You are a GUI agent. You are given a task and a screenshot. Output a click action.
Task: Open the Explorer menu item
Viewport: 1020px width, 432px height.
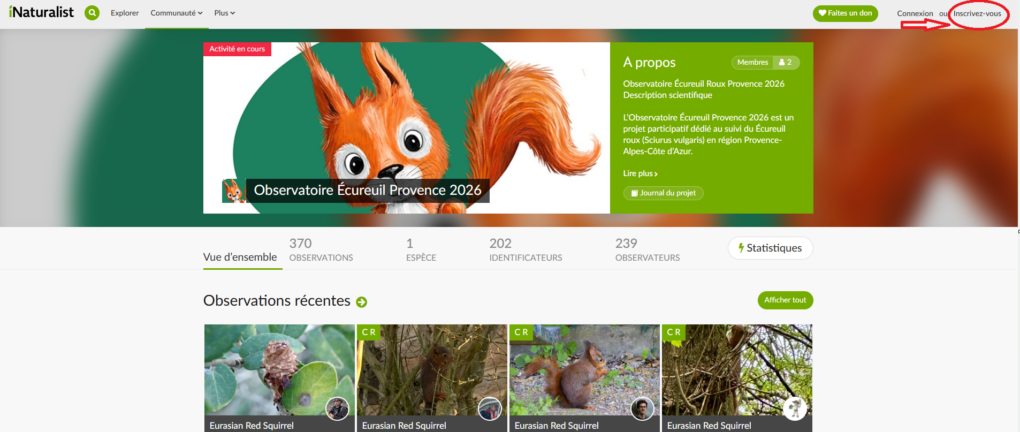[x=125, y=13]
